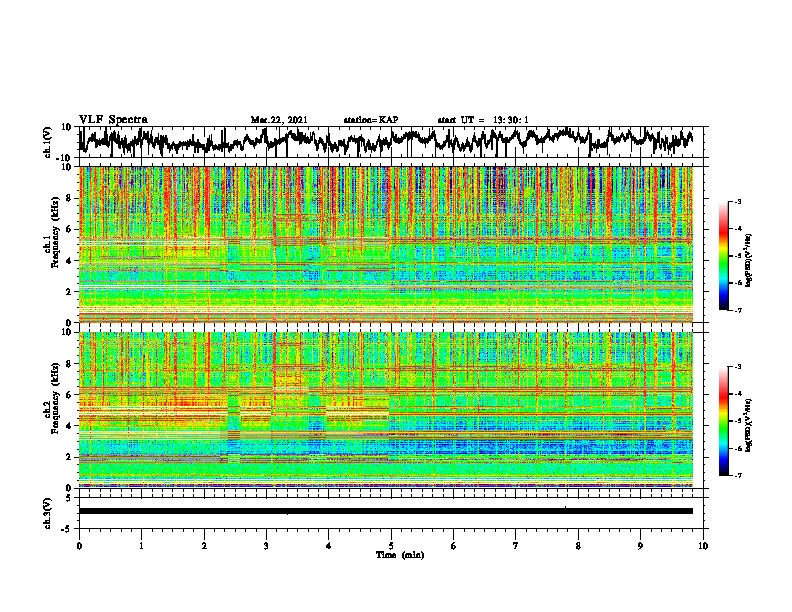Click the ch.2 spectrogram panel
The height and width of the screenshot is (612, 792).
[386, 410]
